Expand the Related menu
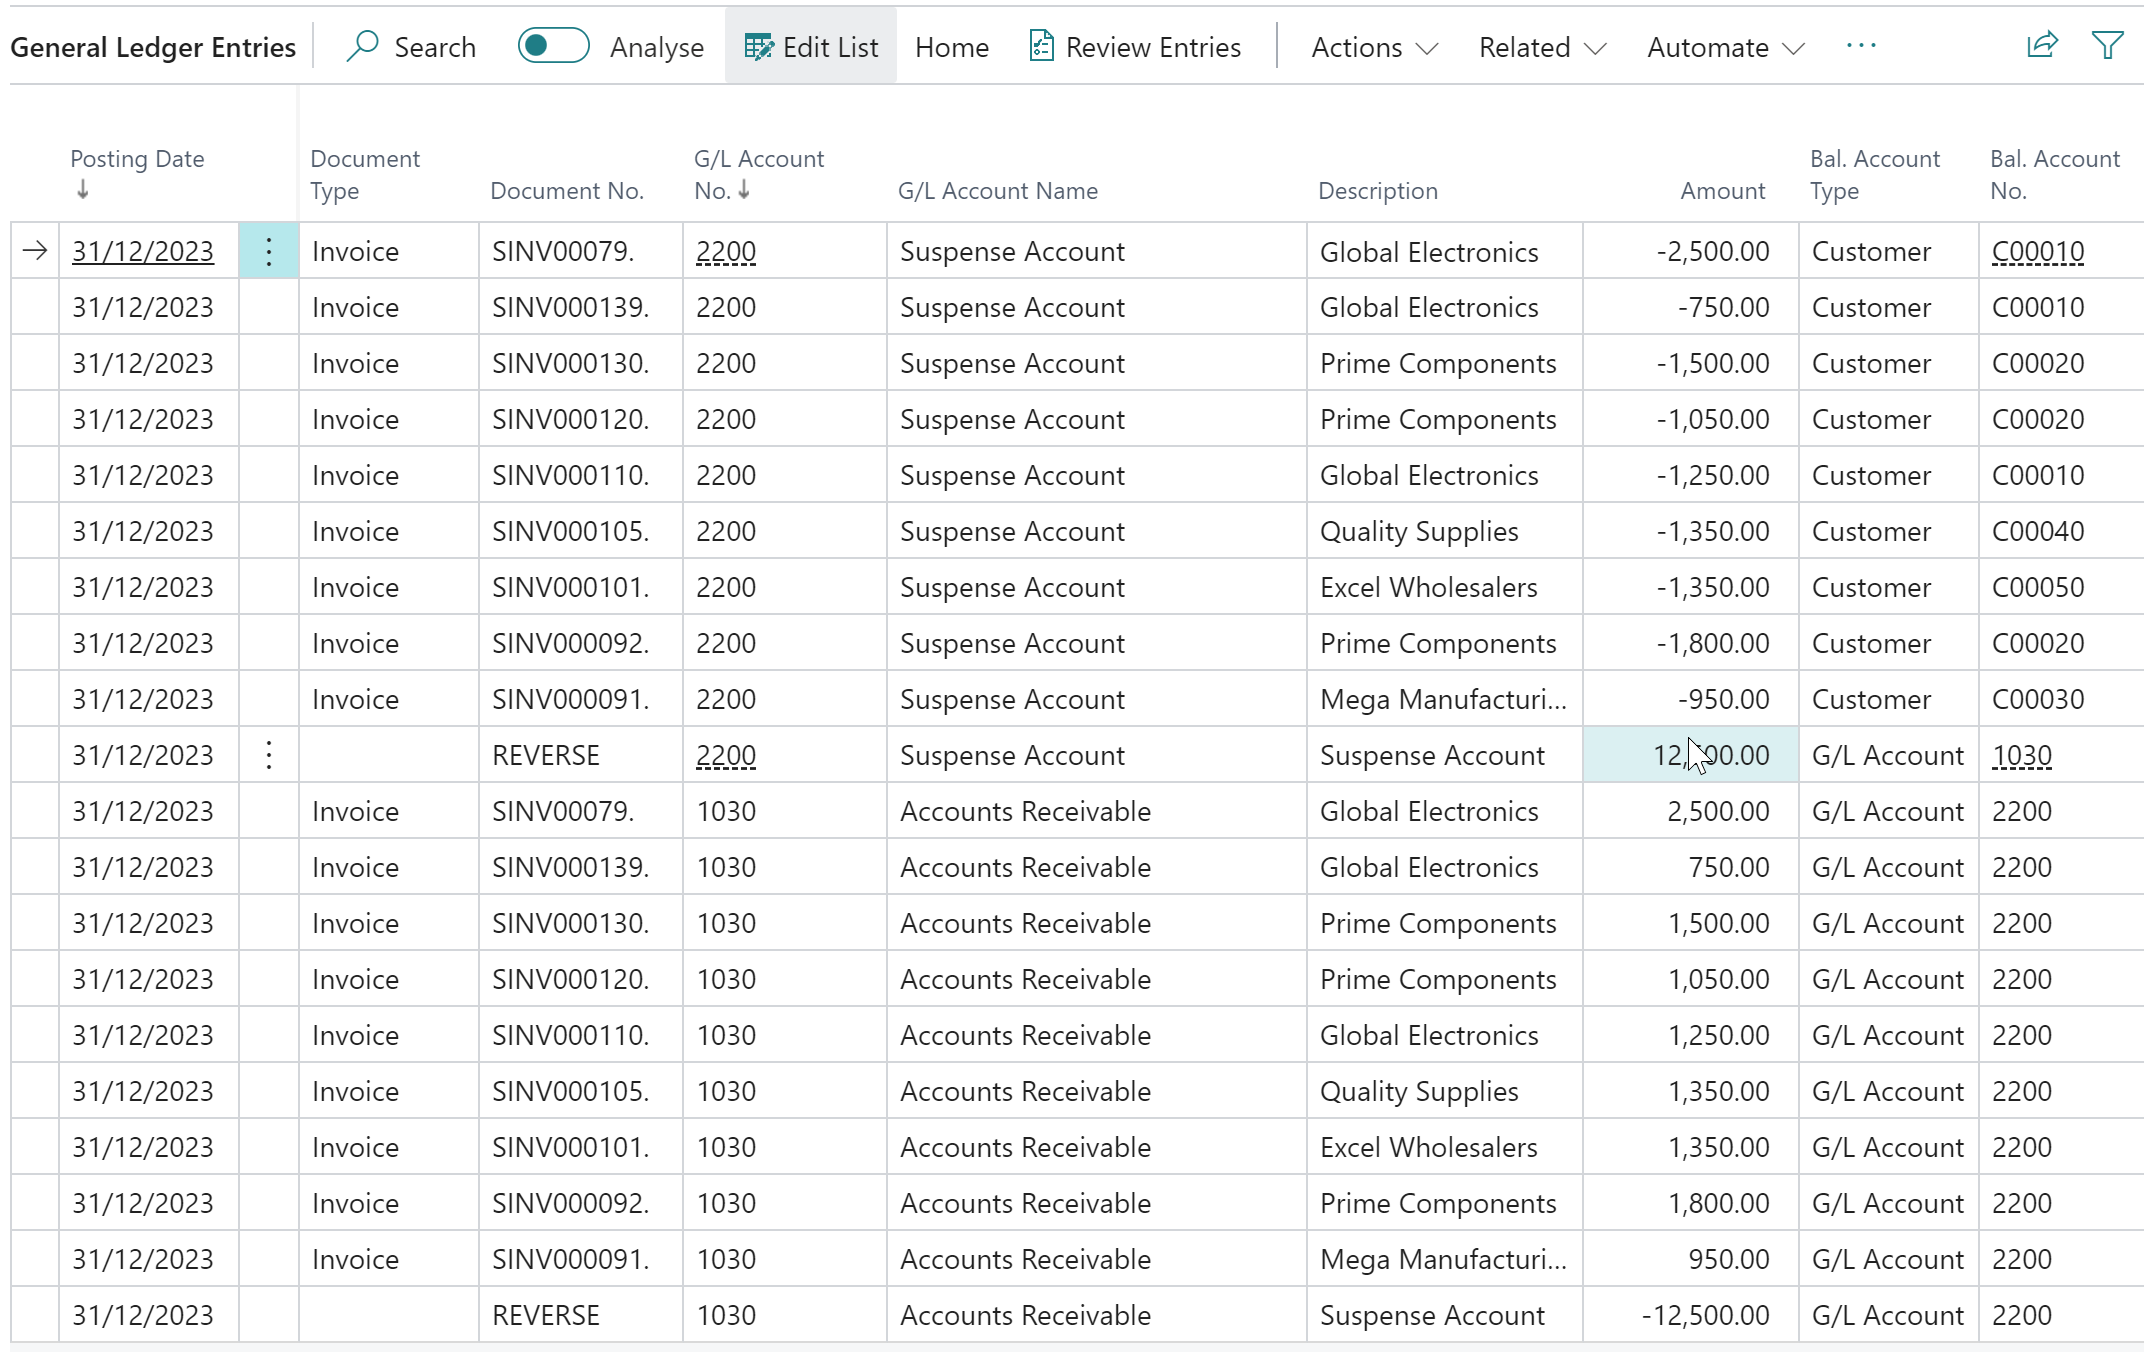 tap(1540, 46)
